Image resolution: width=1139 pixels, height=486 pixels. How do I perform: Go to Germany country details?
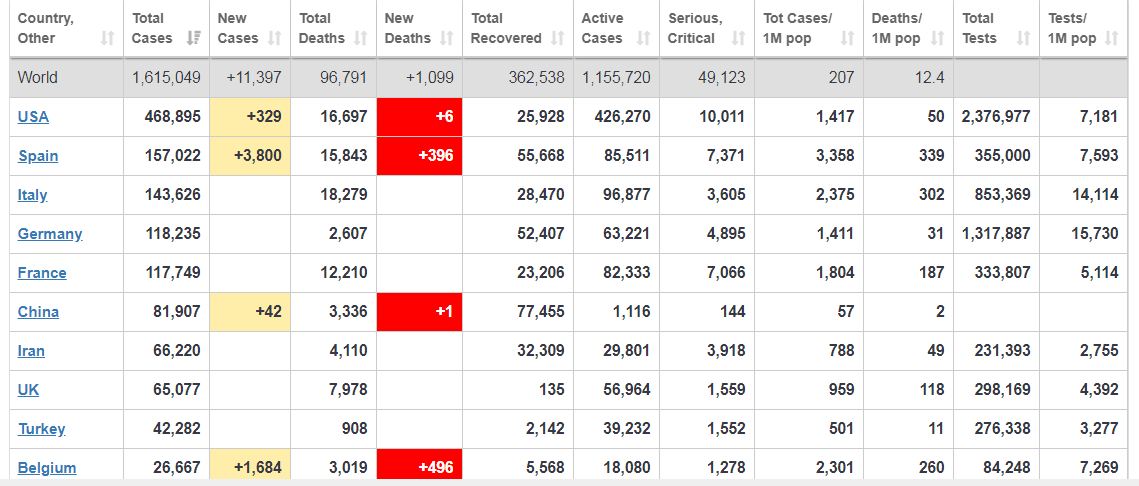point(50,234)
